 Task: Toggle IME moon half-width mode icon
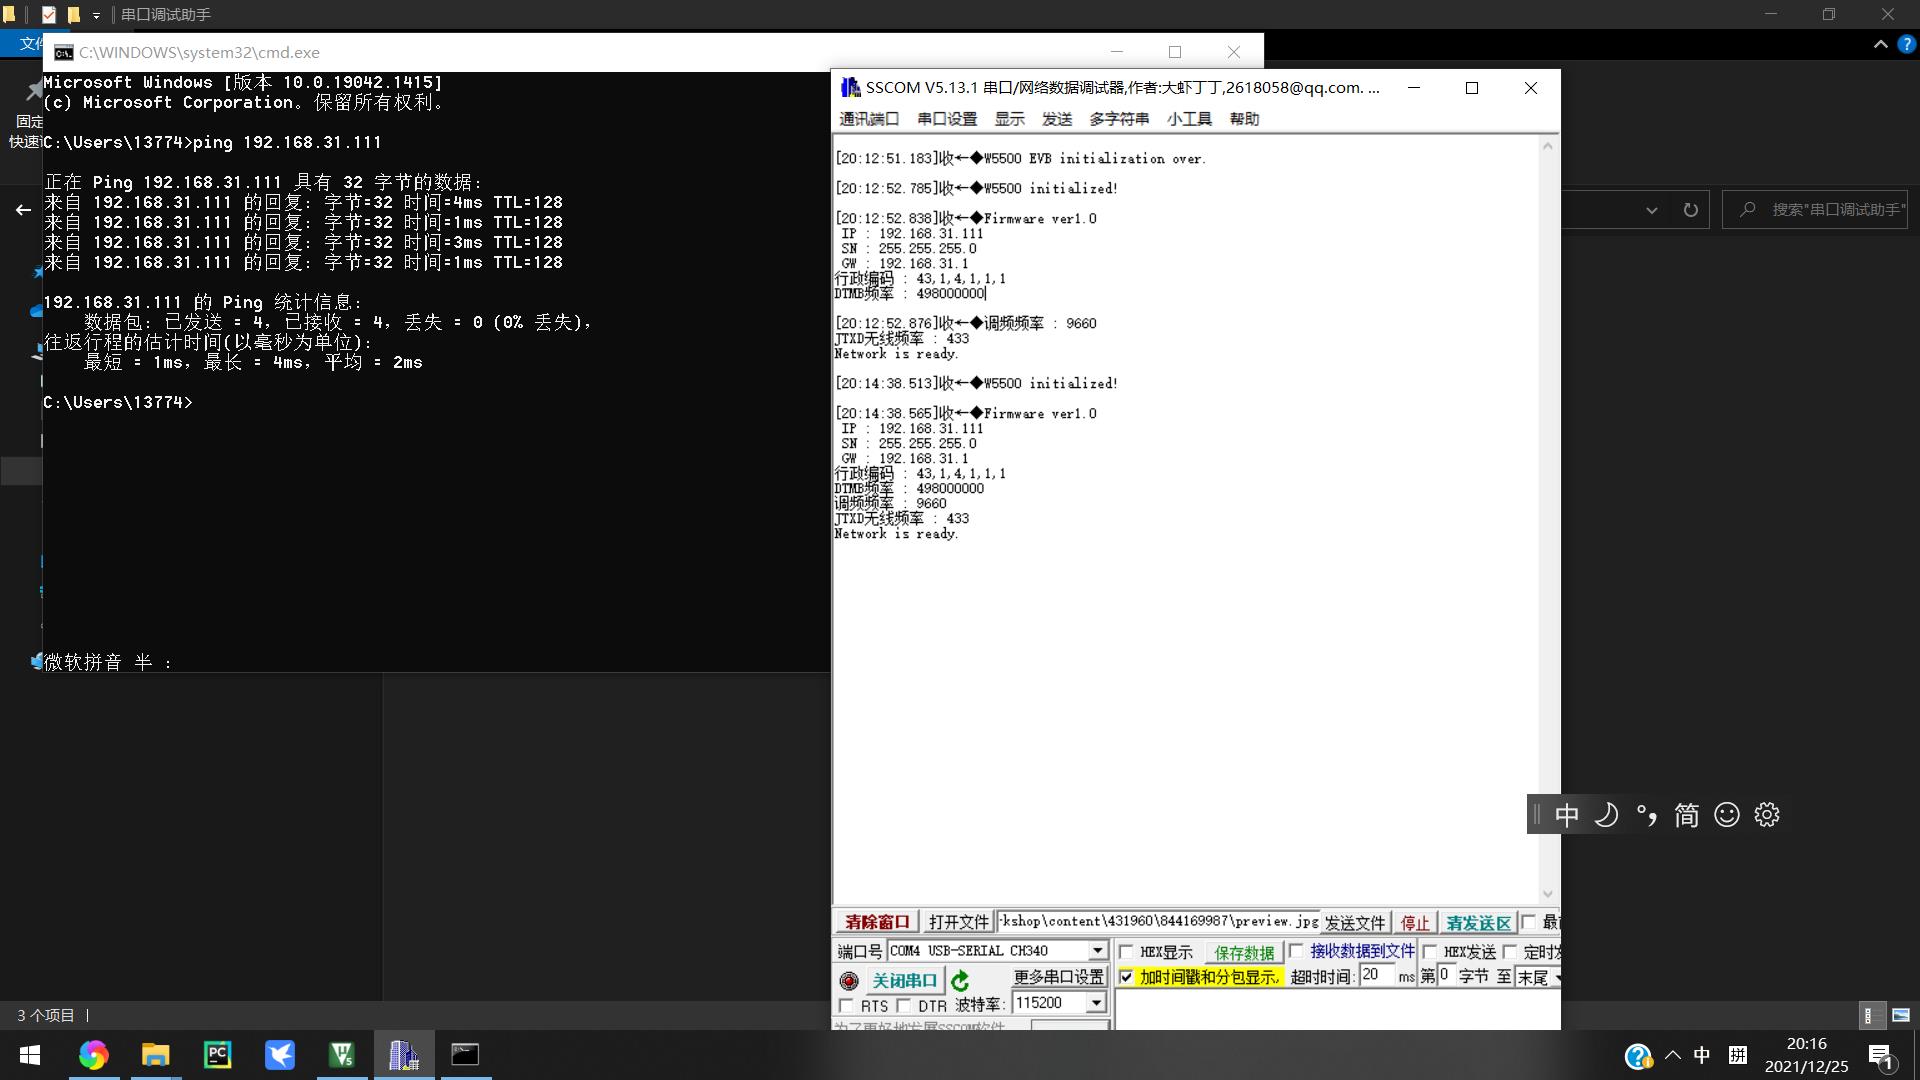coord(1606,815)
